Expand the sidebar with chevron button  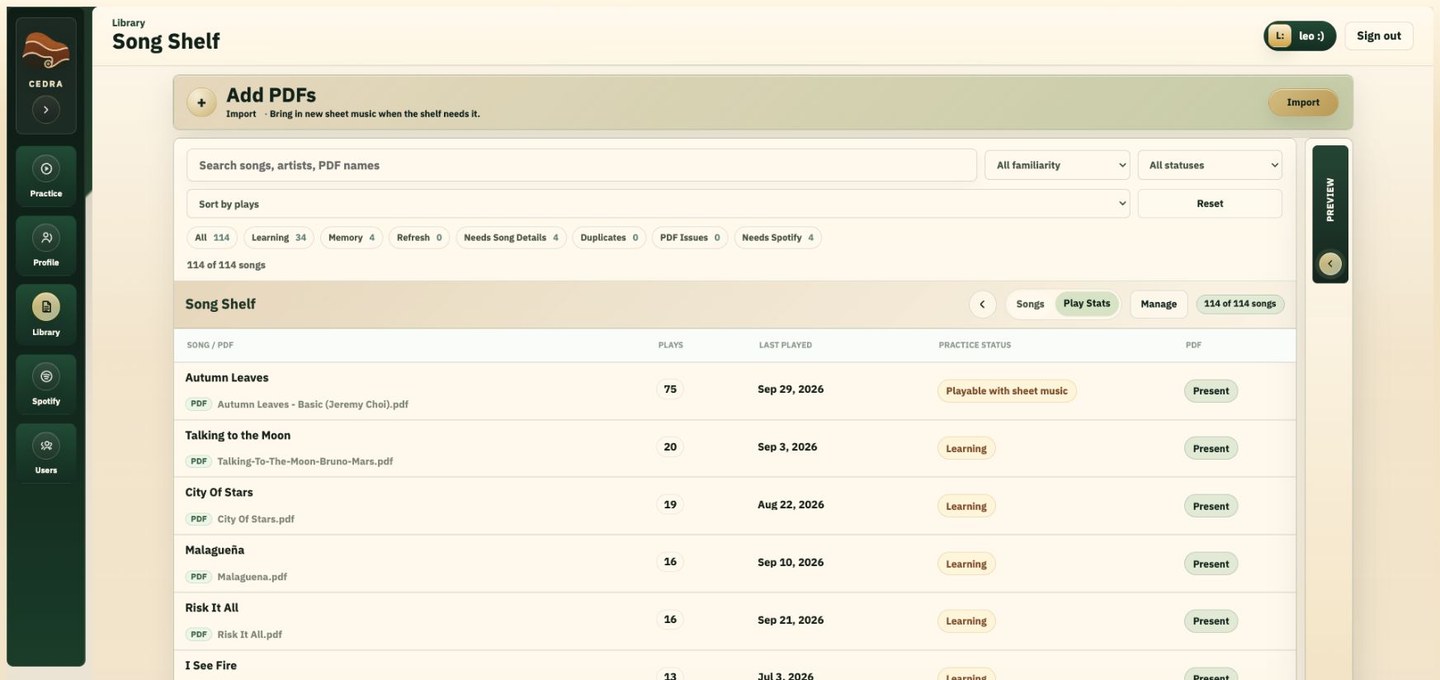pos(46,110)
